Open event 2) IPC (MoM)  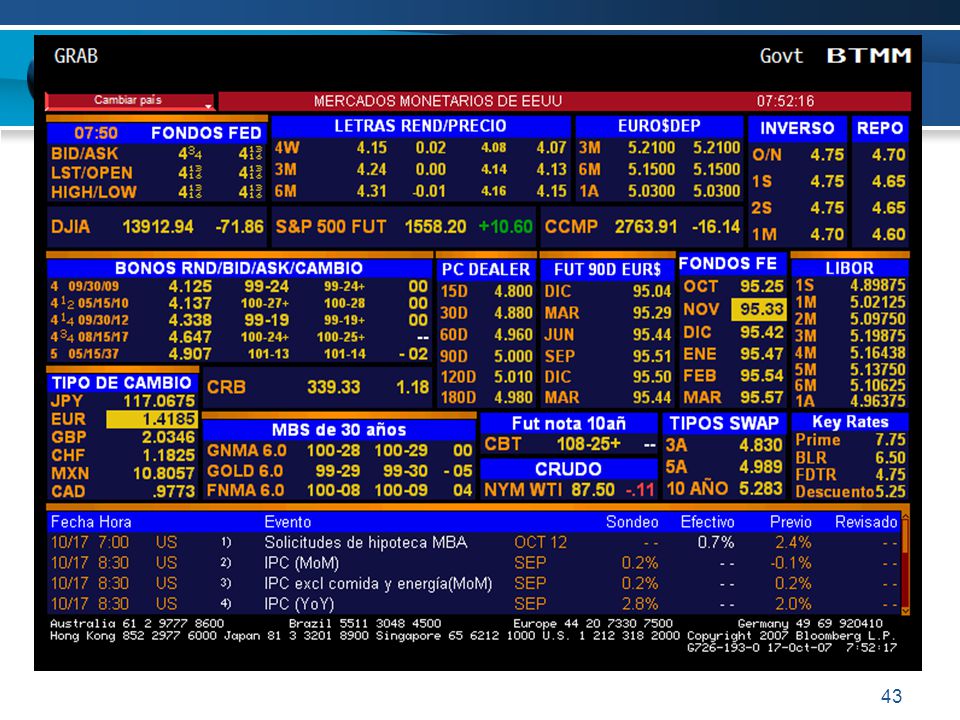[474, 563]
